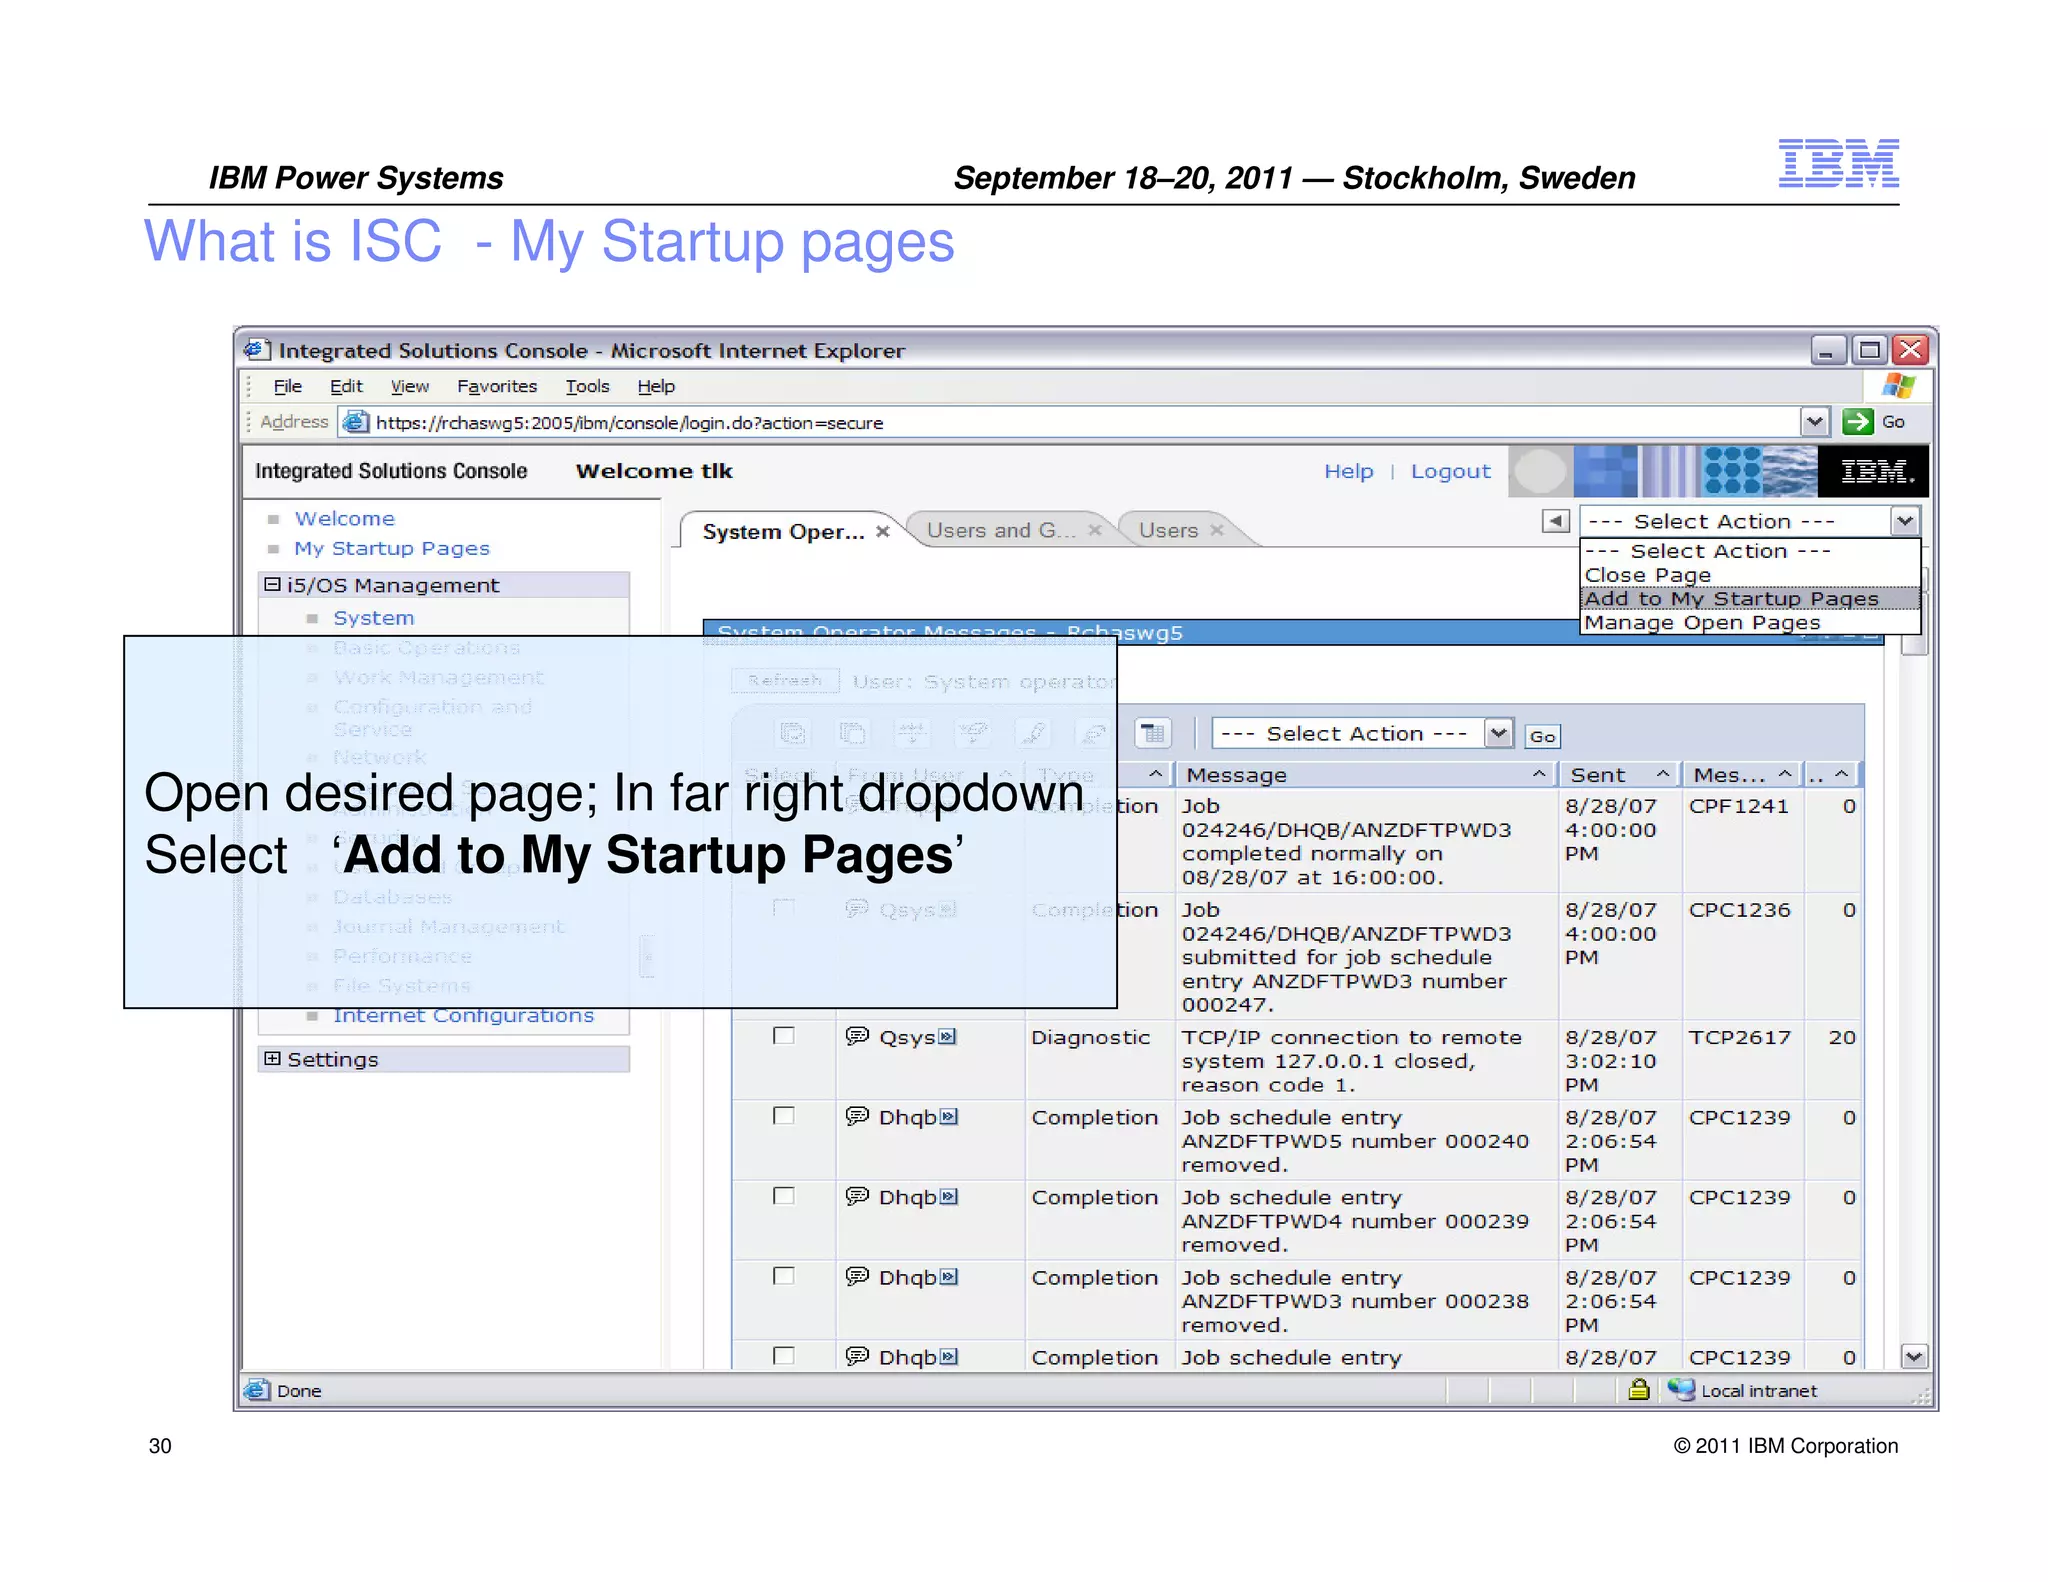Choose Manage Open Pages option
This screenshot has height=1582, width=2048.
1750,623
